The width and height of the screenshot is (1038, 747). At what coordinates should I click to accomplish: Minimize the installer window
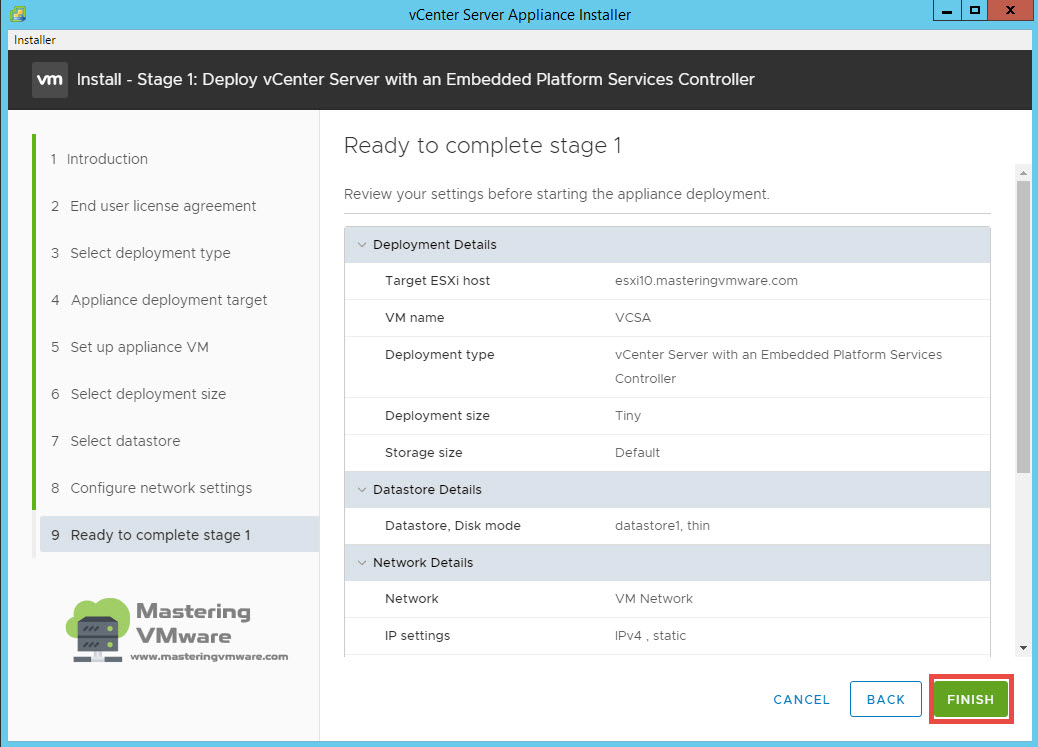[947, 11]
